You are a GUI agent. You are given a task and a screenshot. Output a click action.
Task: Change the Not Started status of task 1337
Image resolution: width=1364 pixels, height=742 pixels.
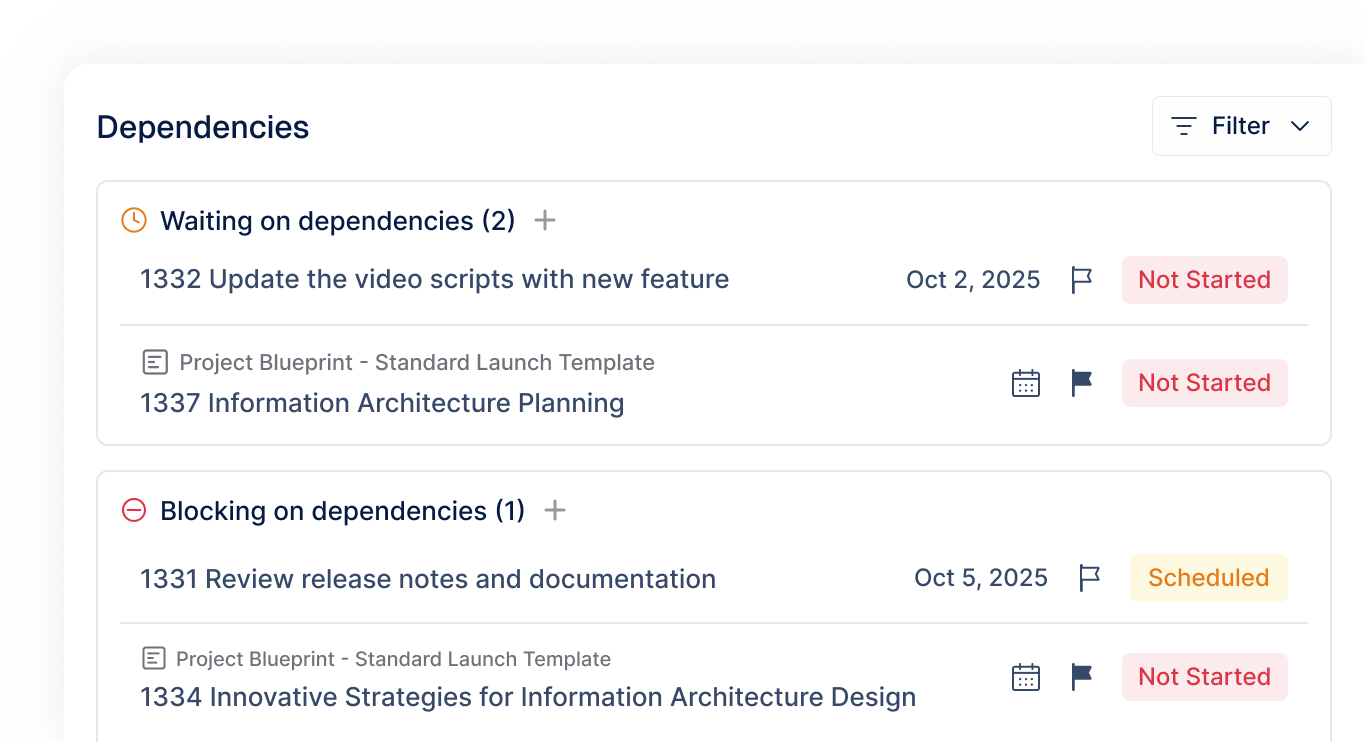[x=1204, y=383]
